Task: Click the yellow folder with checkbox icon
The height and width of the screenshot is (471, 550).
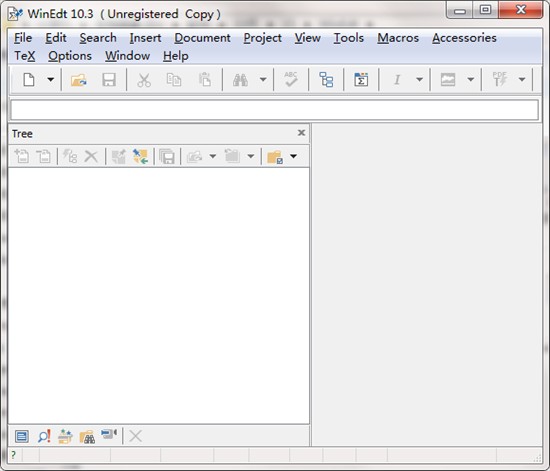Action: [x=275, y=157]
